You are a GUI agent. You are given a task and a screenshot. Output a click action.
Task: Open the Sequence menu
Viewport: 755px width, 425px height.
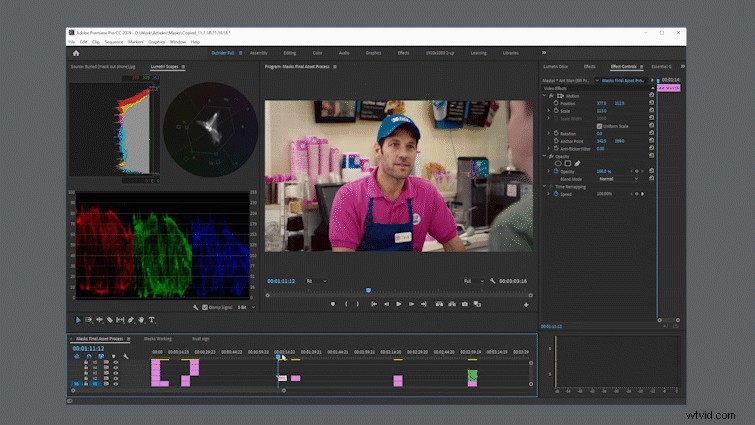[114, 42]
